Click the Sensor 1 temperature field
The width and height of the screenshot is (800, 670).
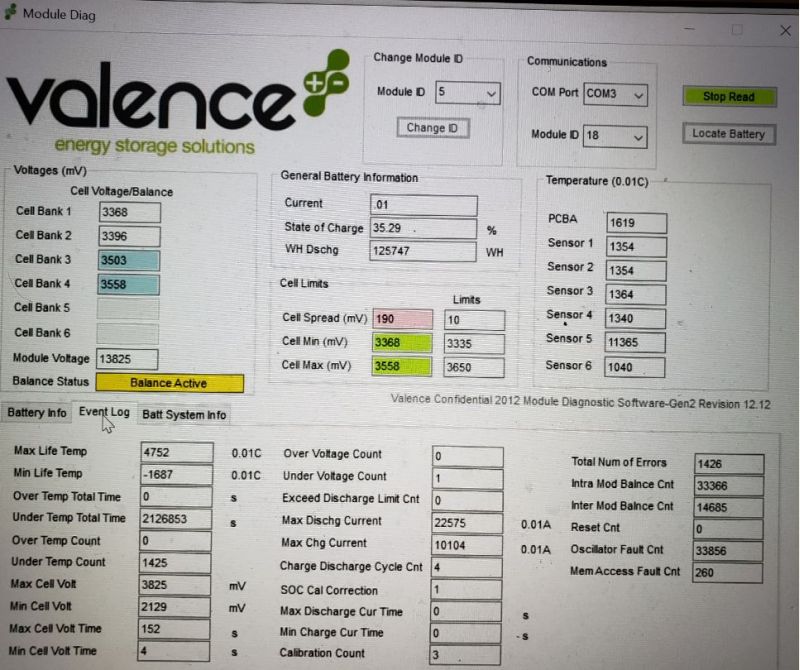pos(636,247)
